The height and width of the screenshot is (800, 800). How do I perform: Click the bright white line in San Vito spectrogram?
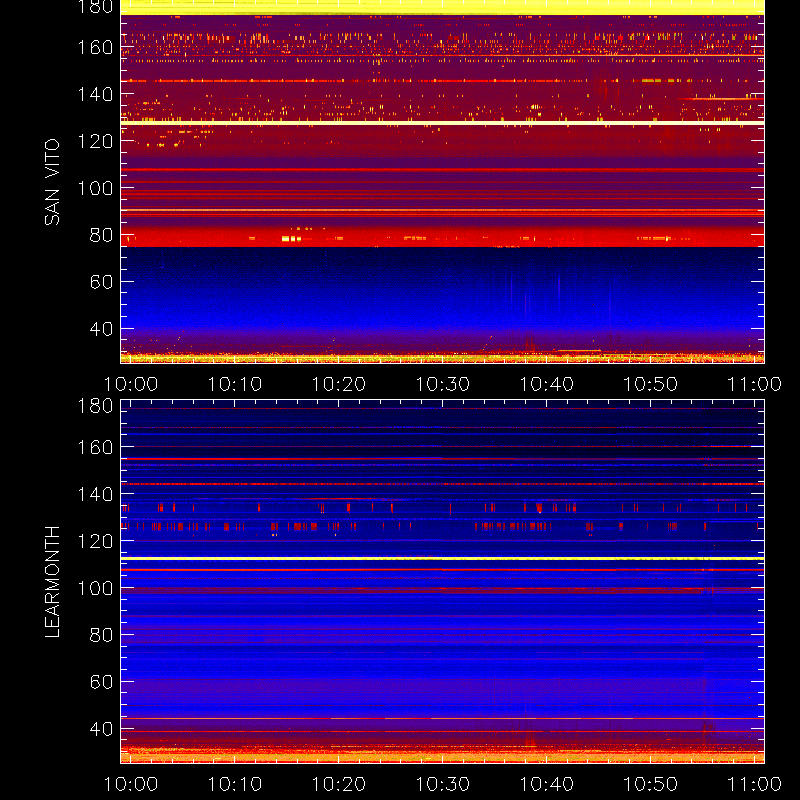pyautogui.click(x=442, y=123)
